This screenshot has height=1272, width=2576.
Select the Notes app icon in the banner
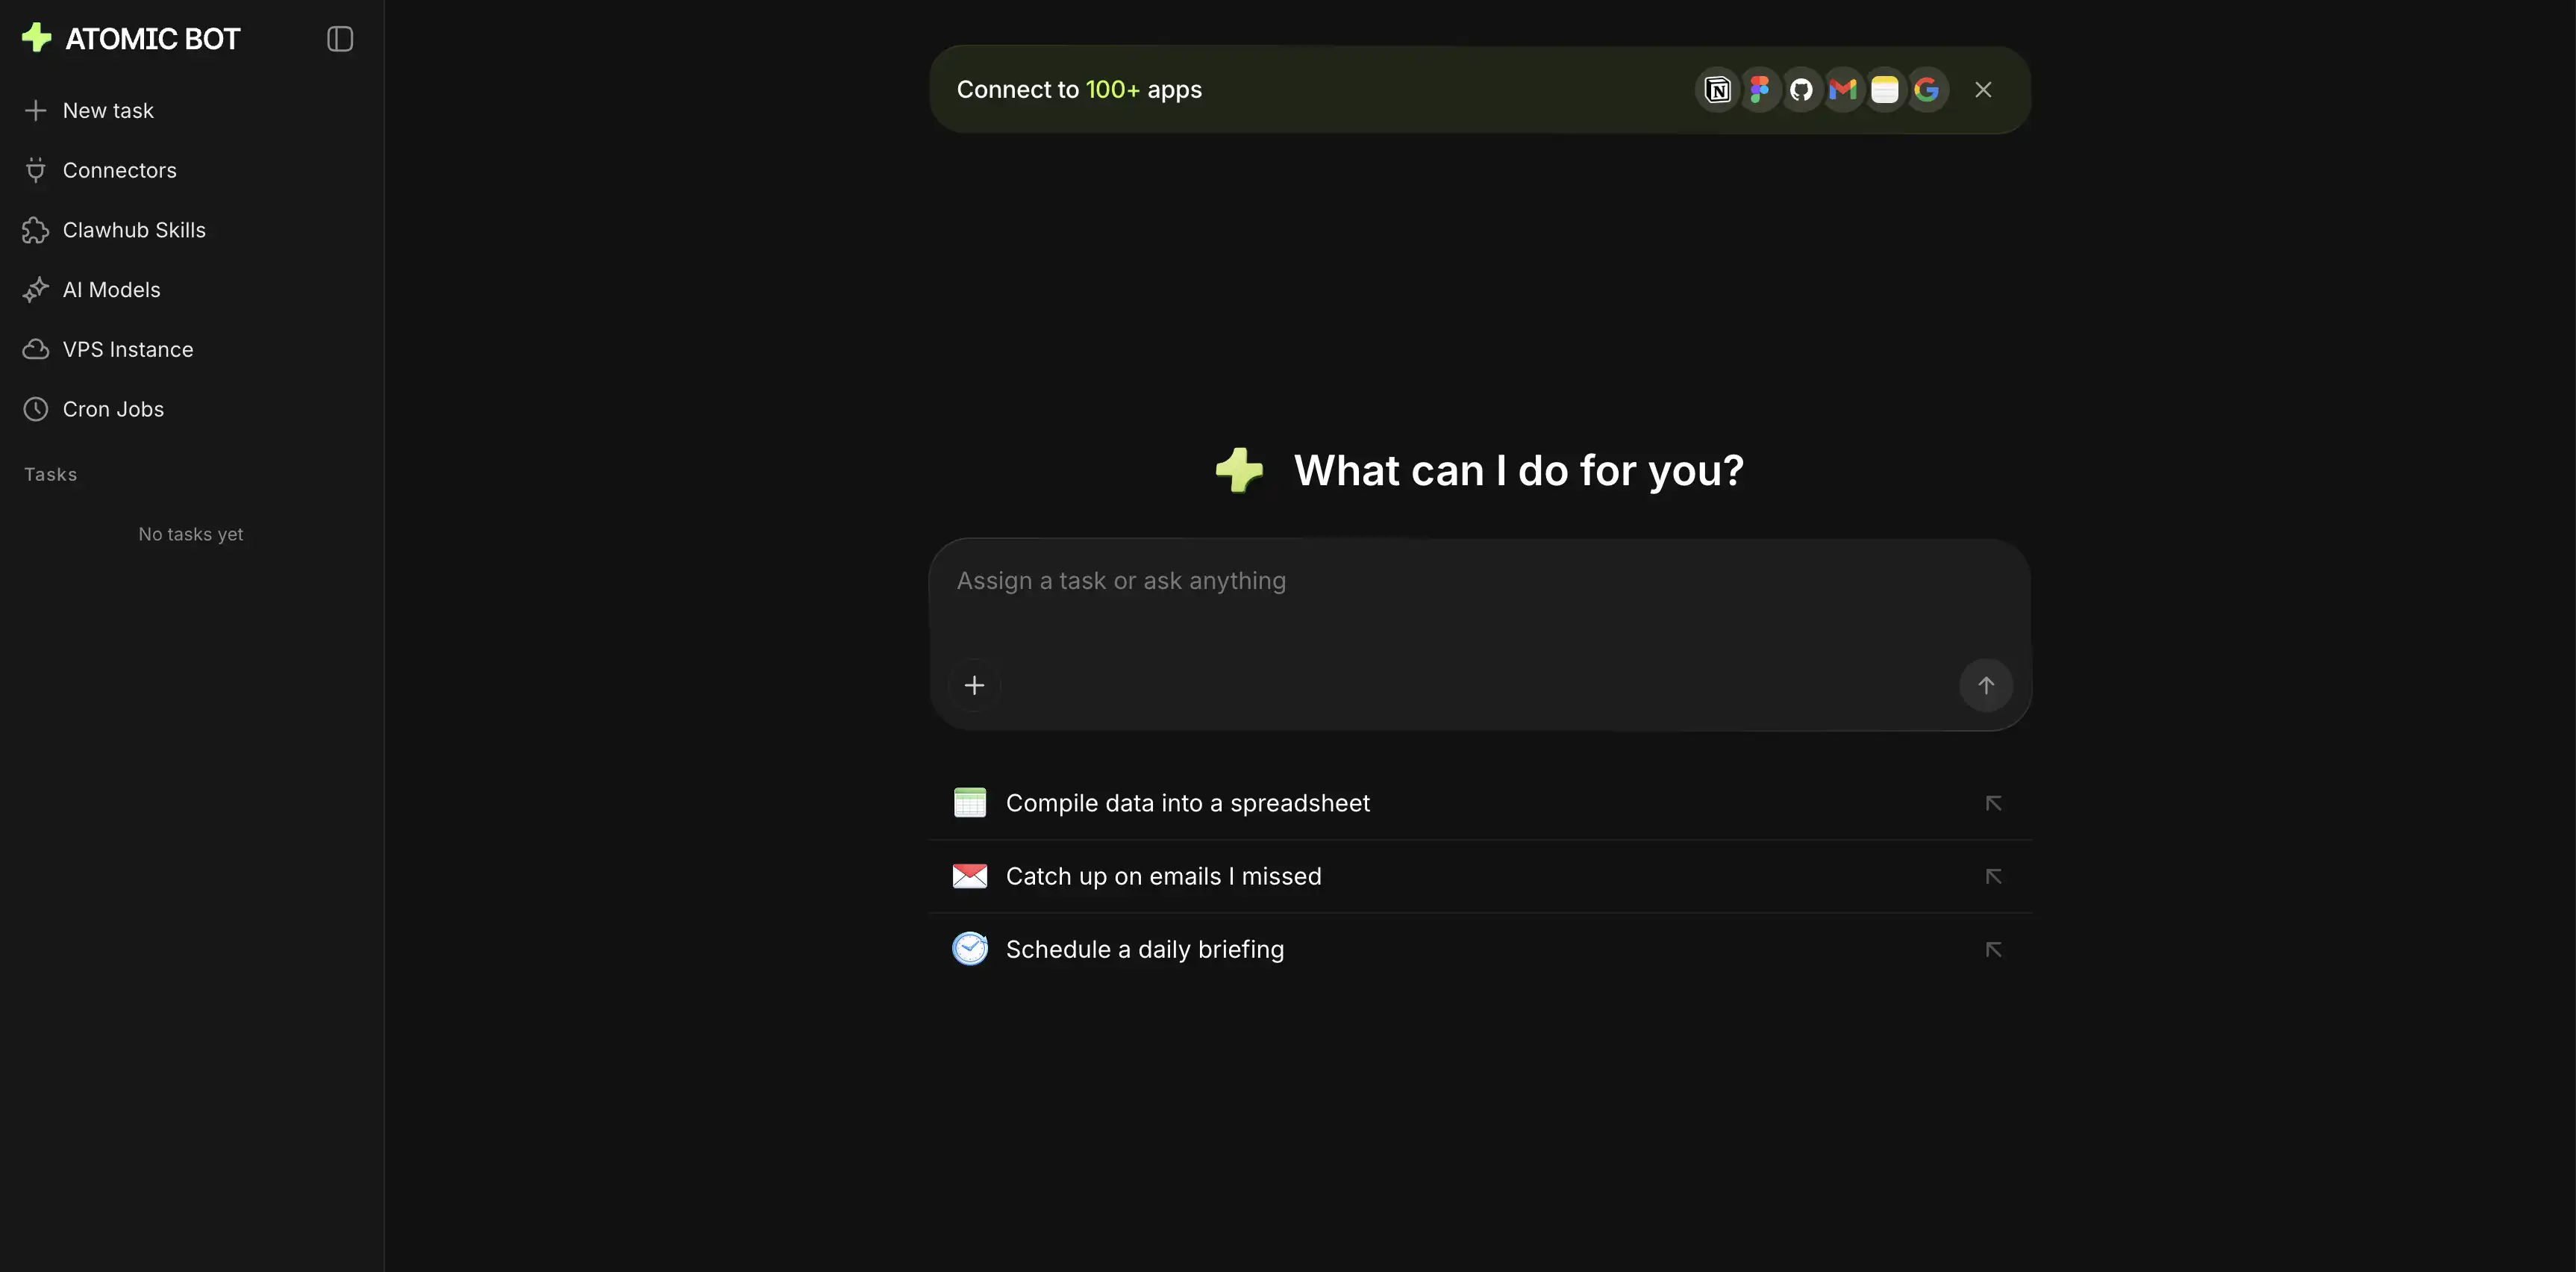click(1885, 89)
